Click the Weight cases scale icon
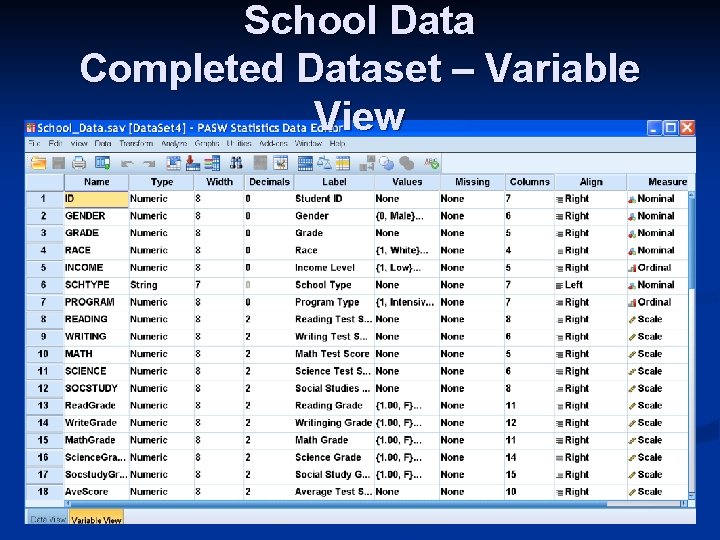720x540 pixels. point(324,163)
